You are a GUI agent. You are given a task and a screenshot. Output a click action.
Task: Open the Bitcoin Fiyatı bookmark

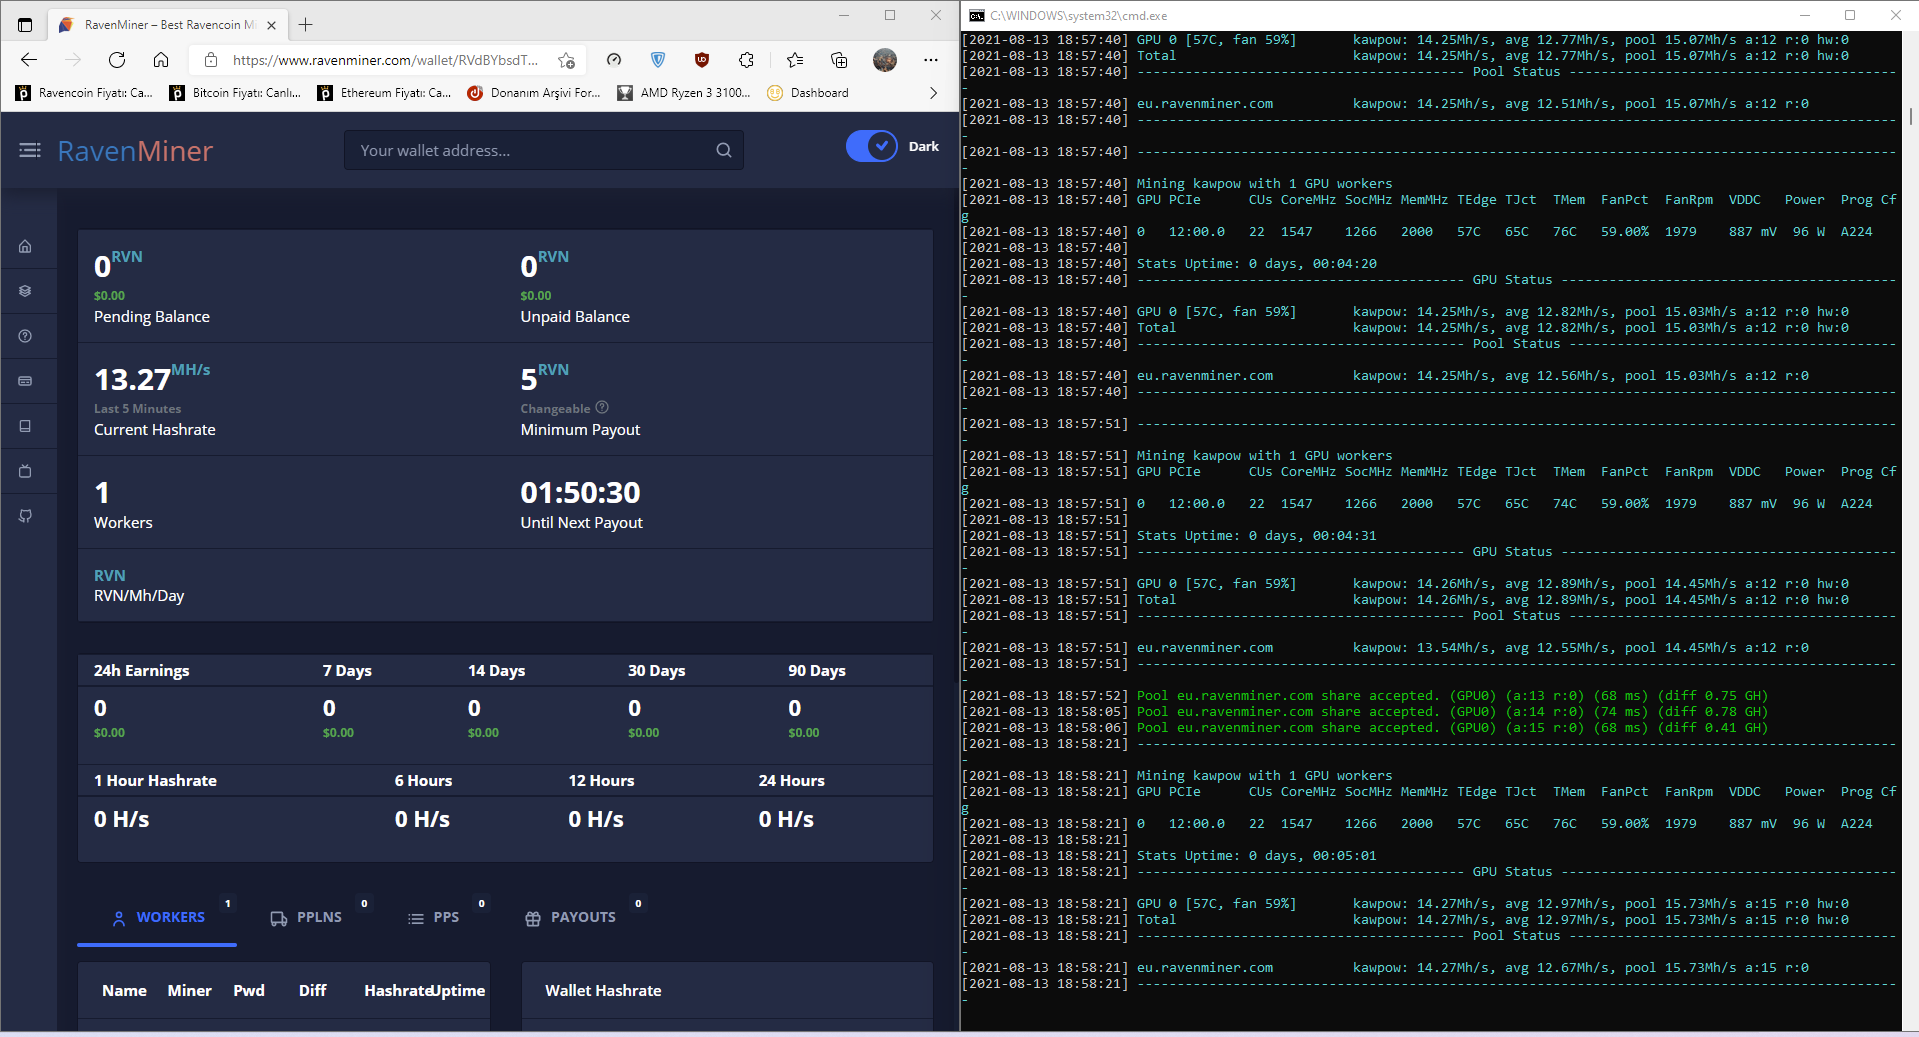point(235,93)
